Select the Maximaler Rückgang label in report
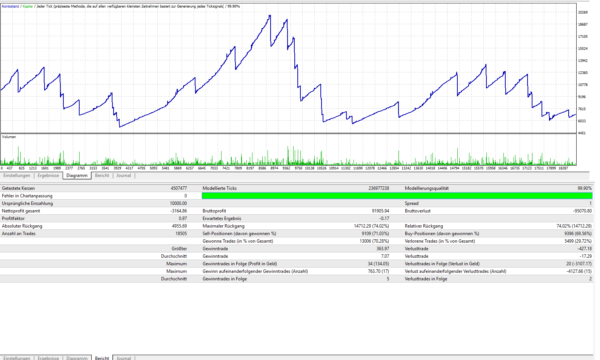The image size is (600, 360). coord(223,226)
